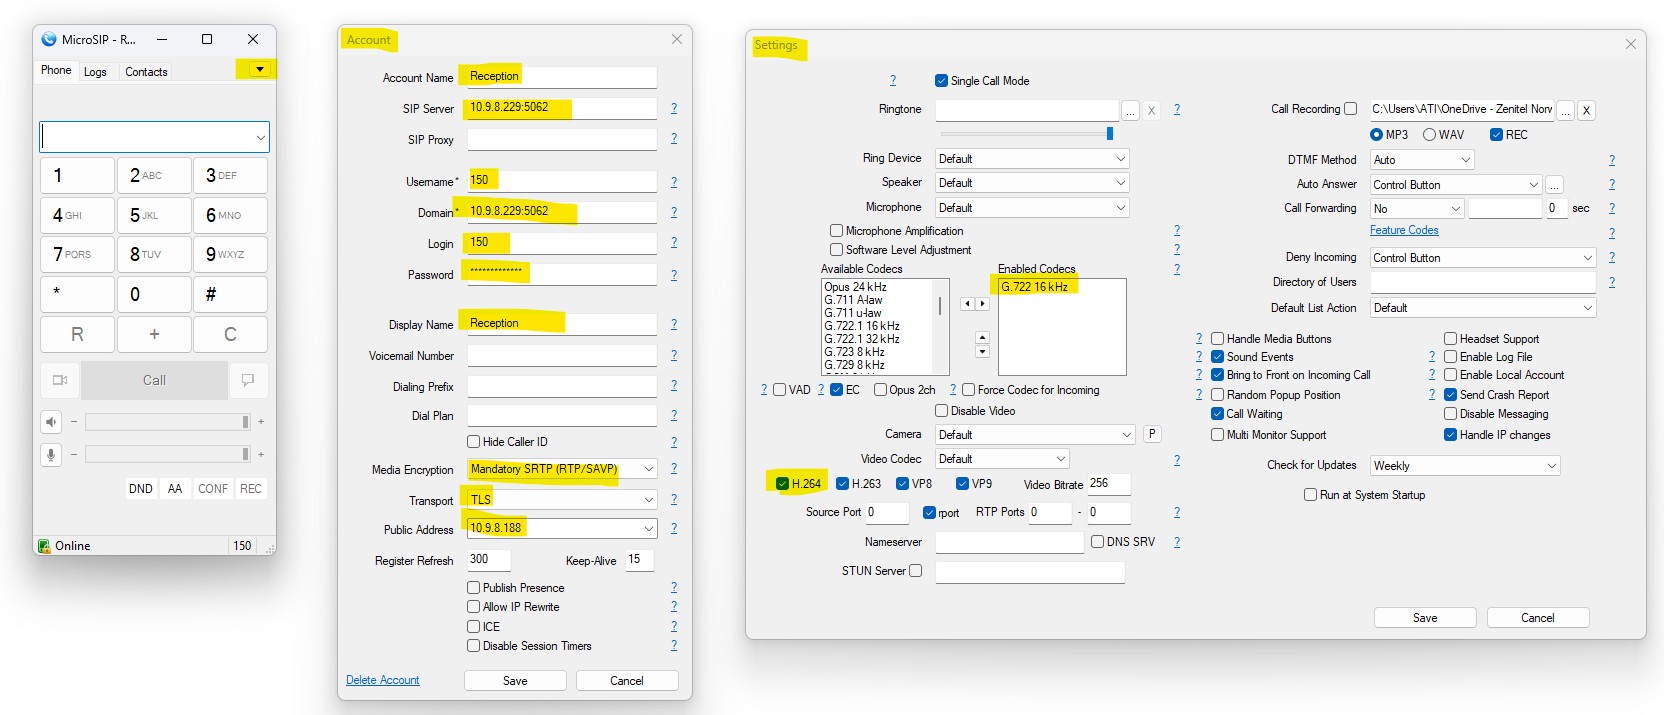Click the ringtone volume slider handle
Screen dimensions: 1664x715
pos(1110,134)
